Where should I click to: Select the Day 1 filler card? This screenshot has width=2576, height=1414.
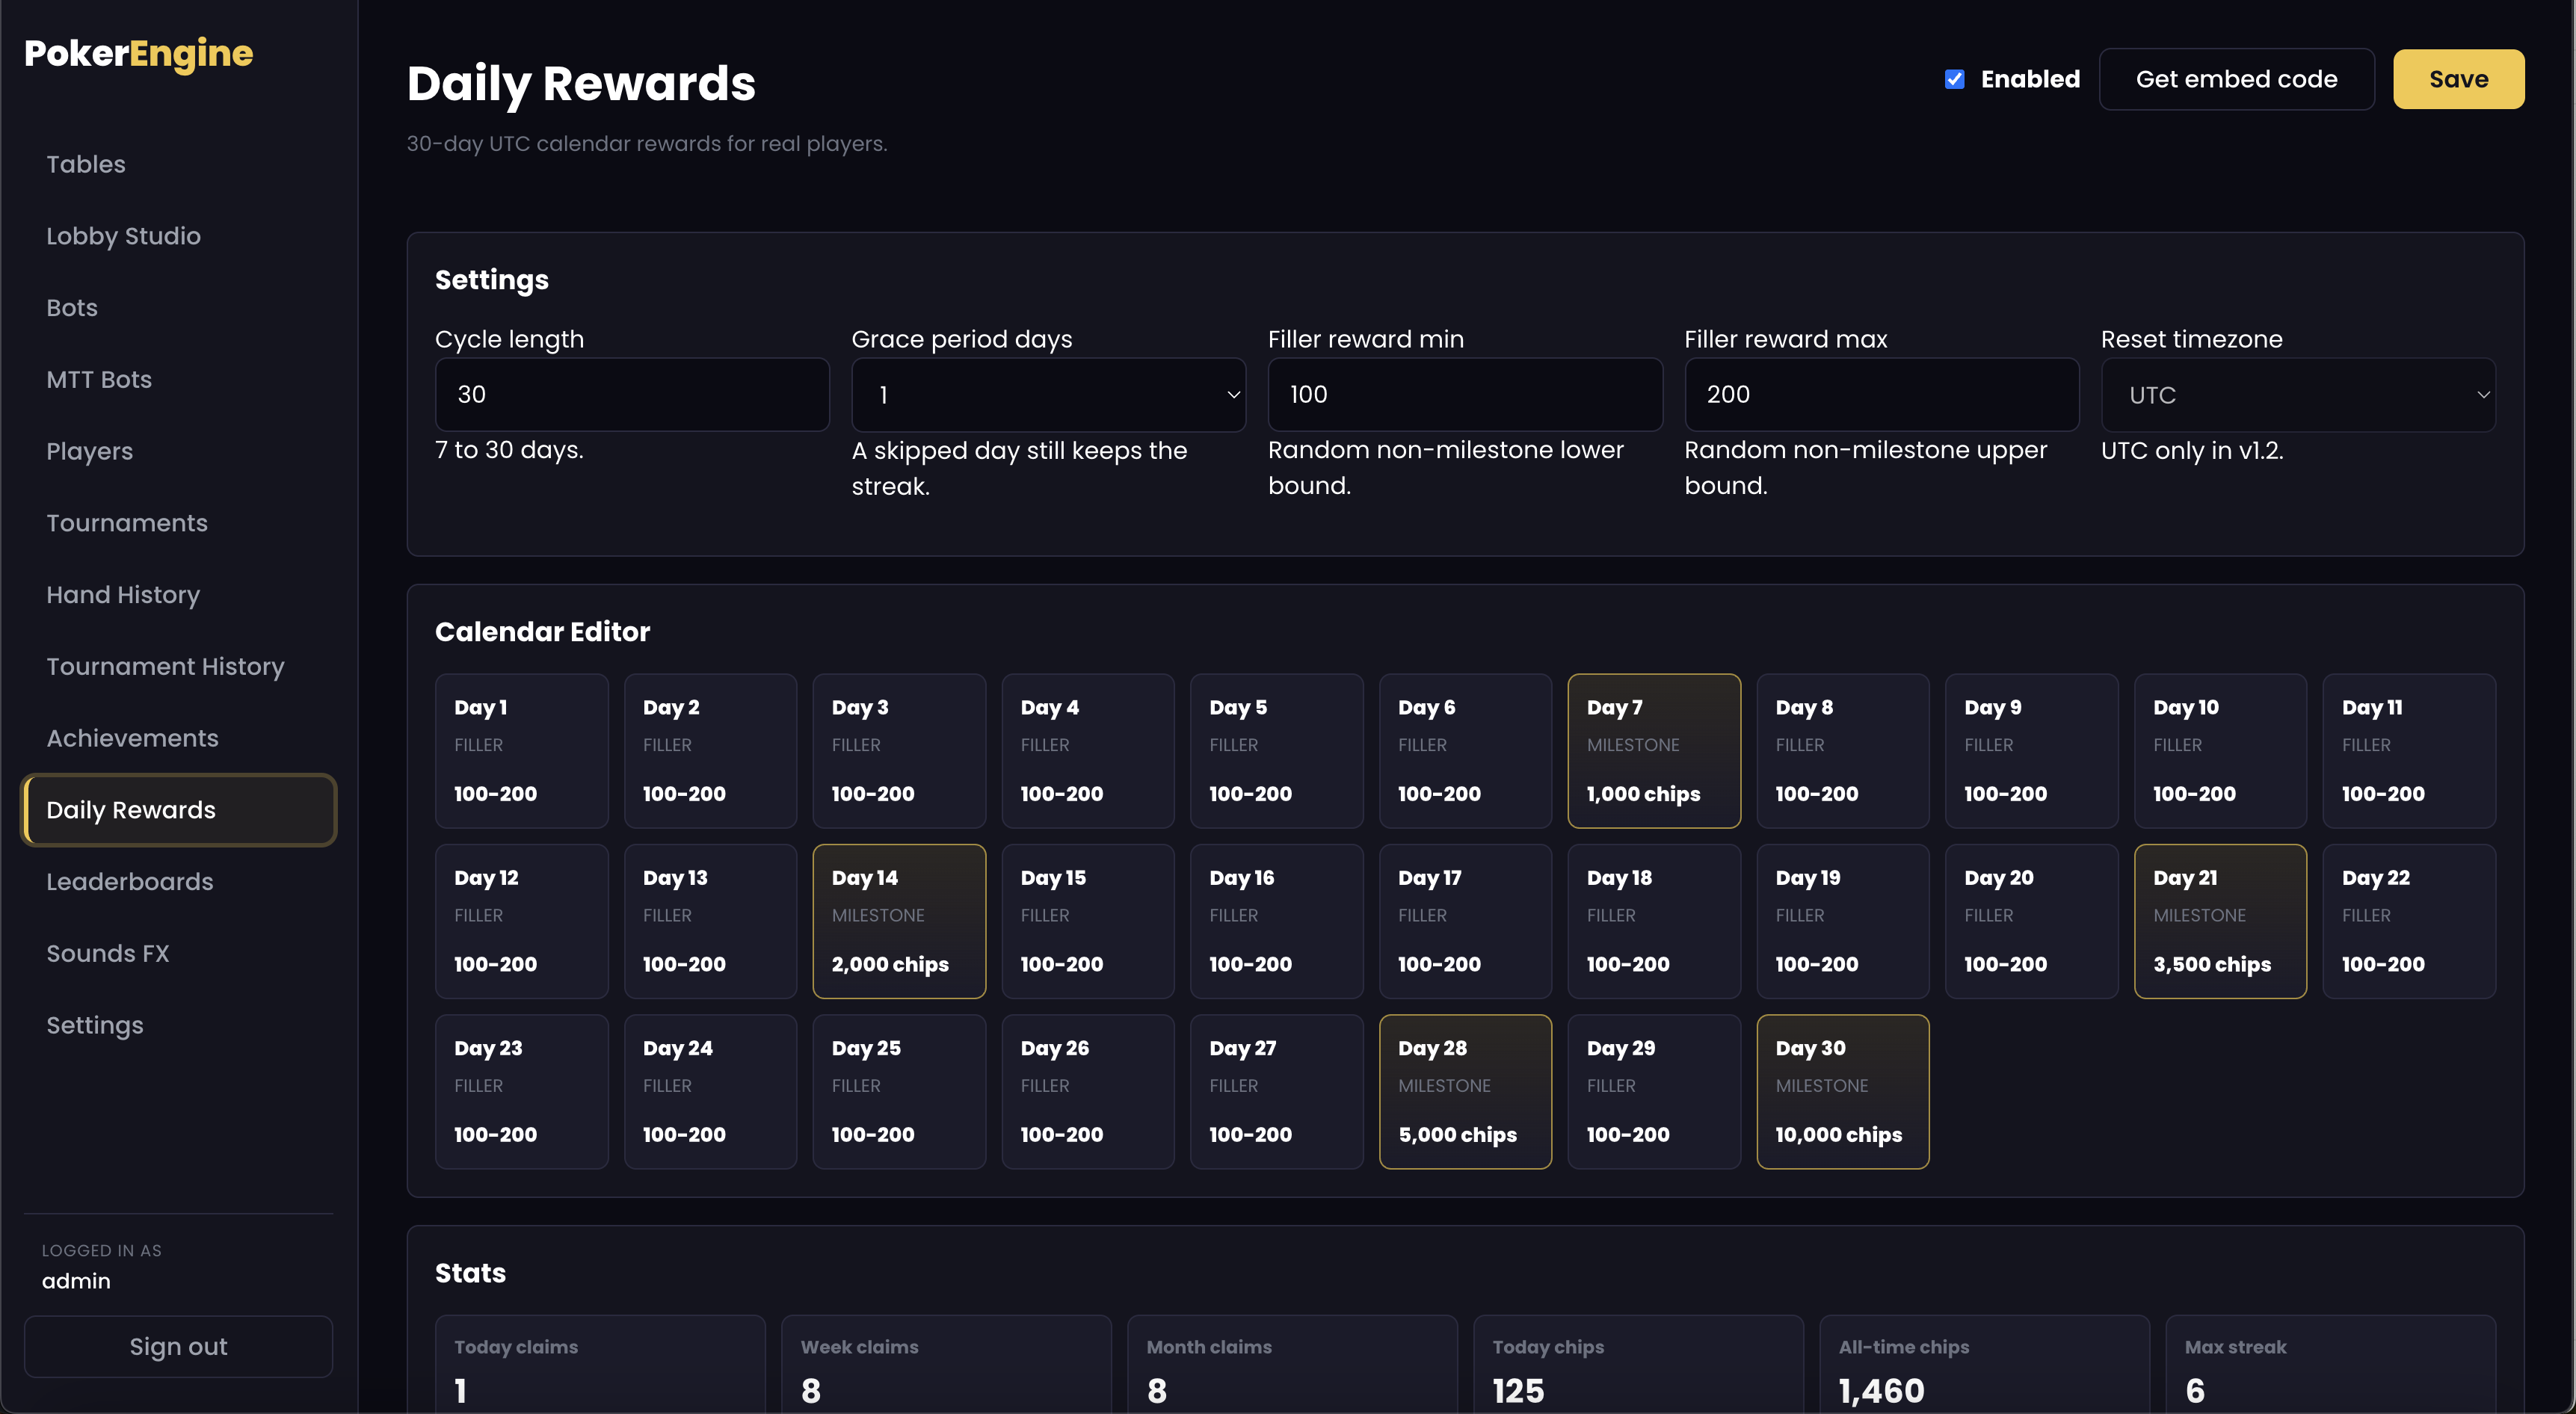(x=522, y=751)
